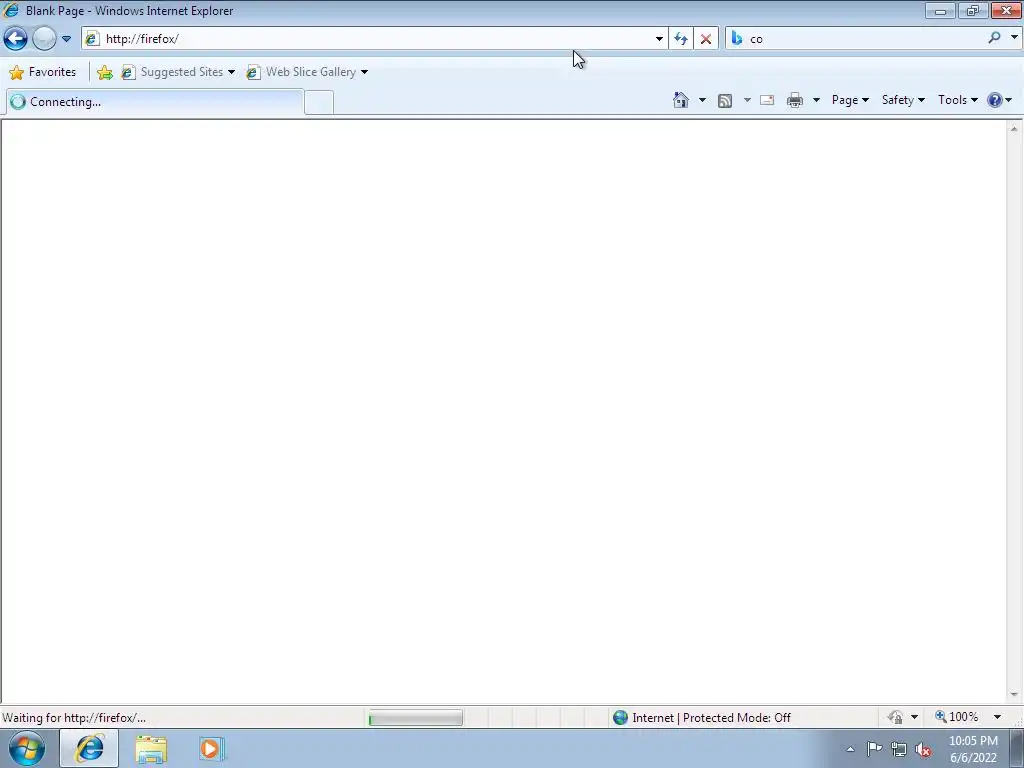Click the RSS Feeds icon
Viewport: 1024px width, 768px height.
tap(725, 100)
